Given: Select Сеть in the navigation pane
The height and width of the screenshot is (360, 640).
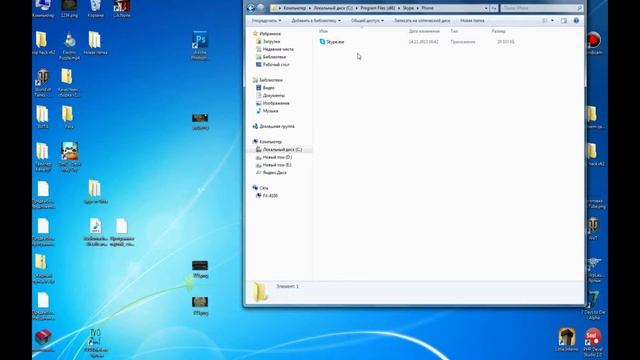Looking at the screenshot, I should 263,188.
